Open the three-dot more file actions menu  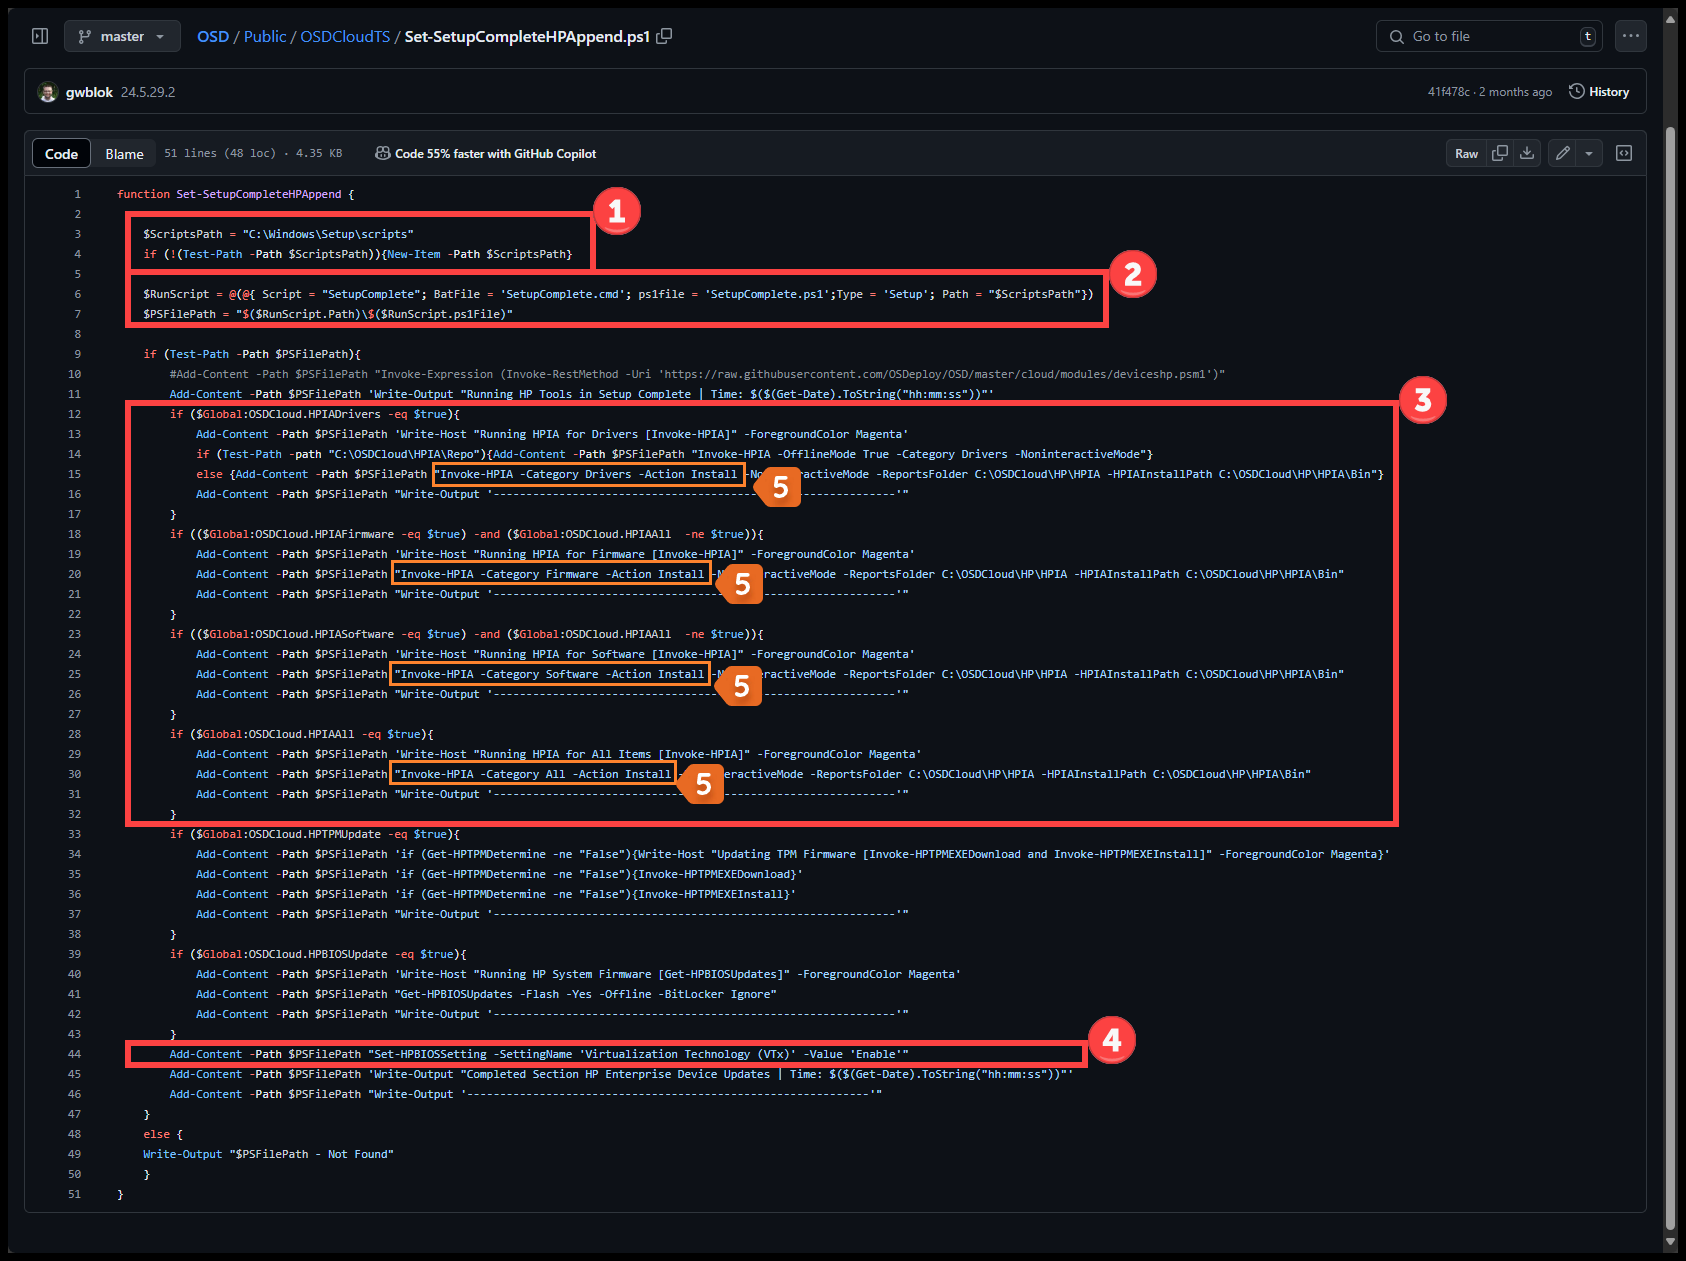click(1631, 36)
